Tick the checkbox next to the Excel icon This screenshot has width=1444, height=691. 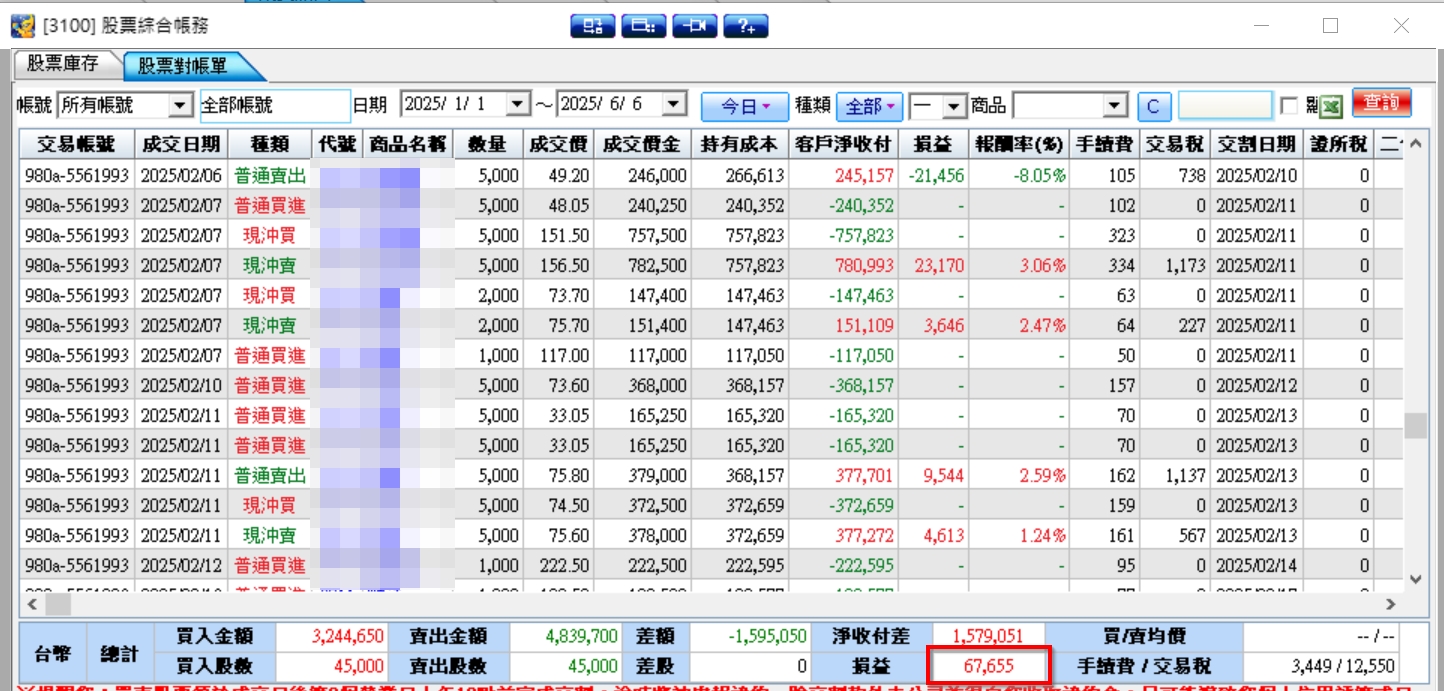tap(1289, 105)
